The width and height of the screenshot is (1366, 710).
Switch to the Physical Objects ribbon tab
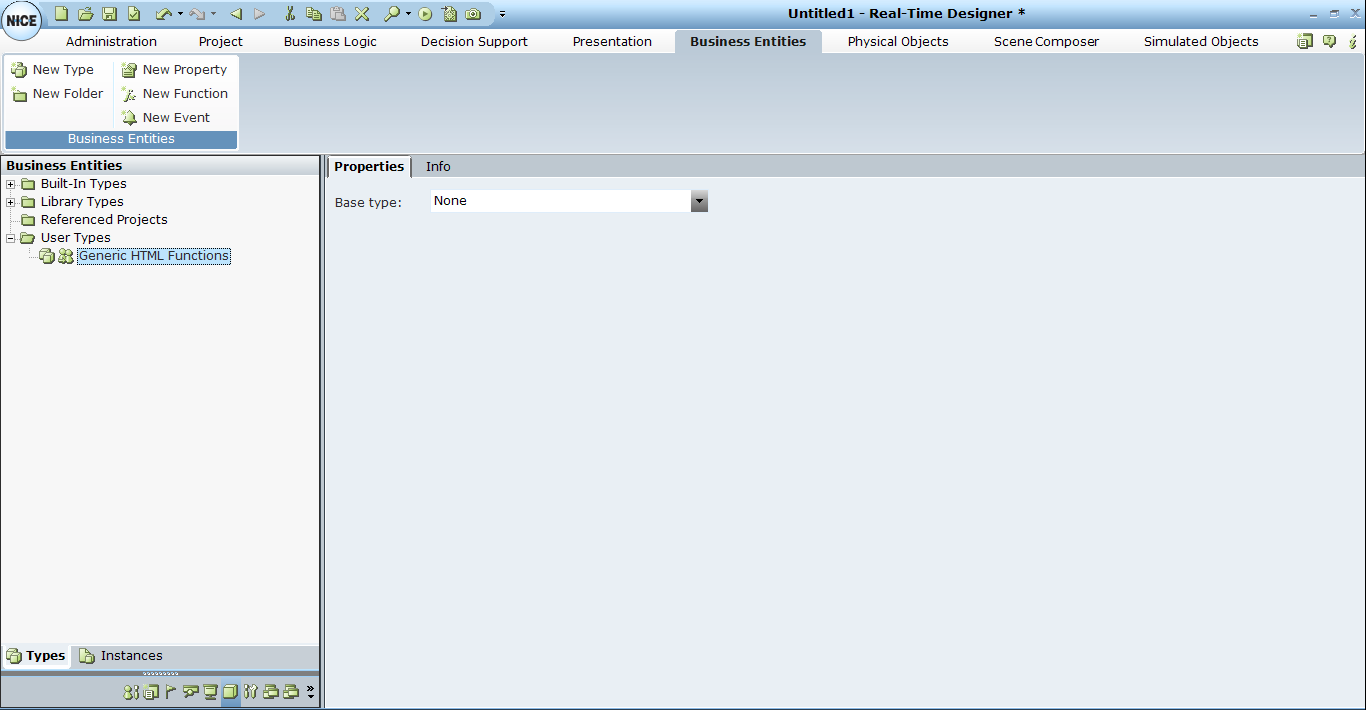(x=897, y=41)
